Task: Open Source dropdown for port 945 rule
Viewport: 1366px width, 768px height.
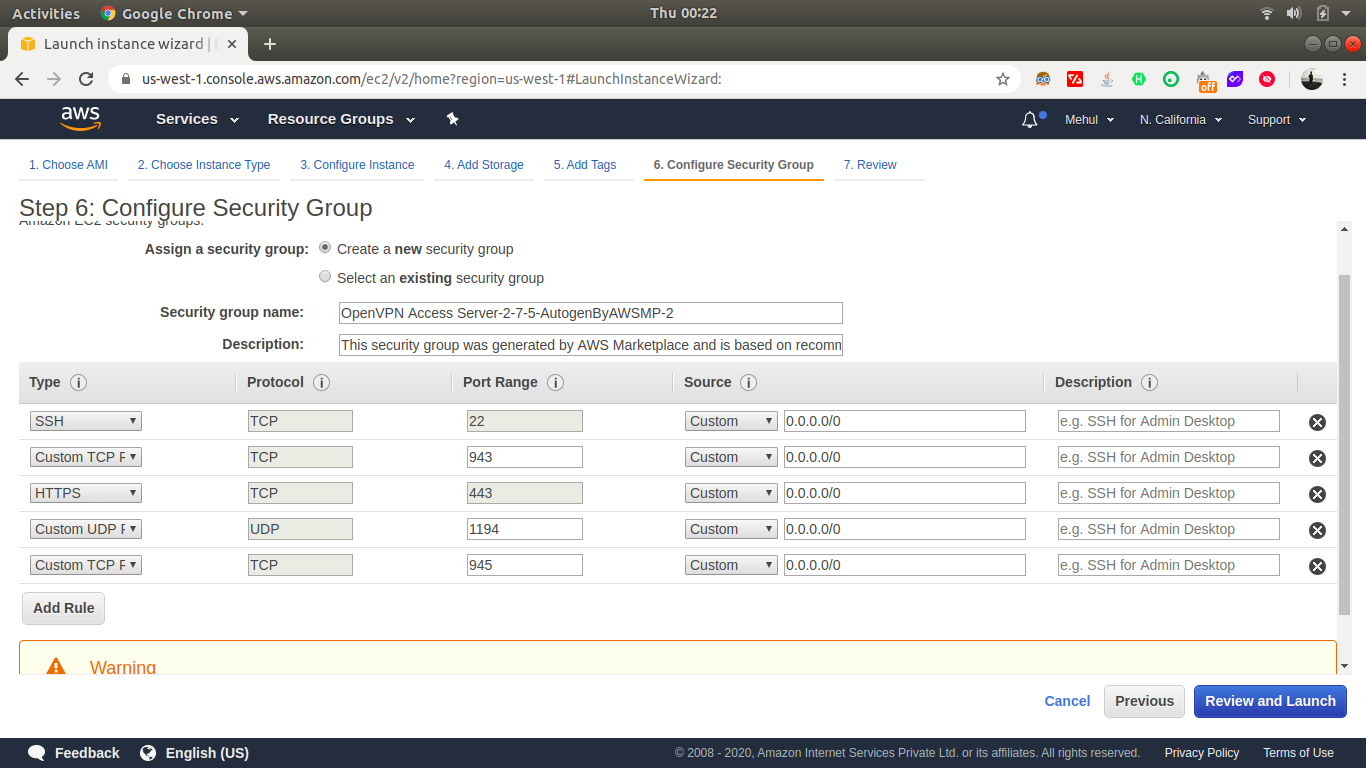Action: point(731,565)
